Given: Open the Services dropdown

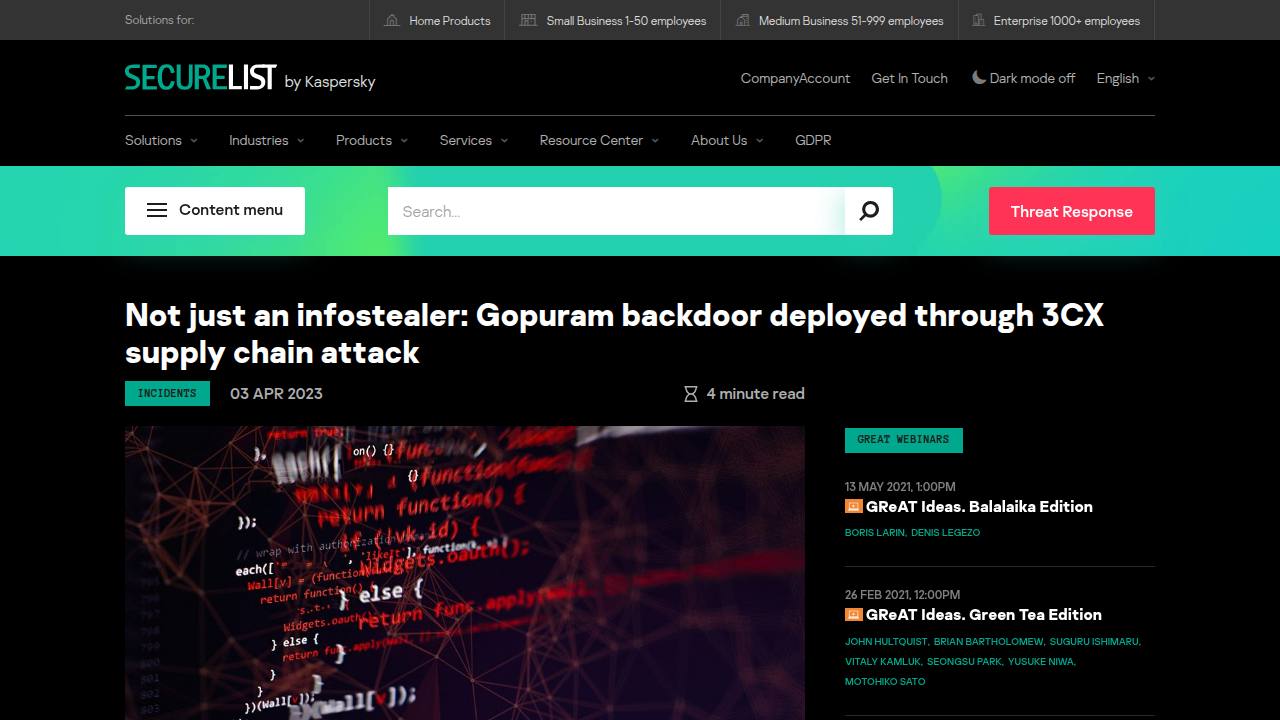Looking at the screenshot, I should [474, 140].
